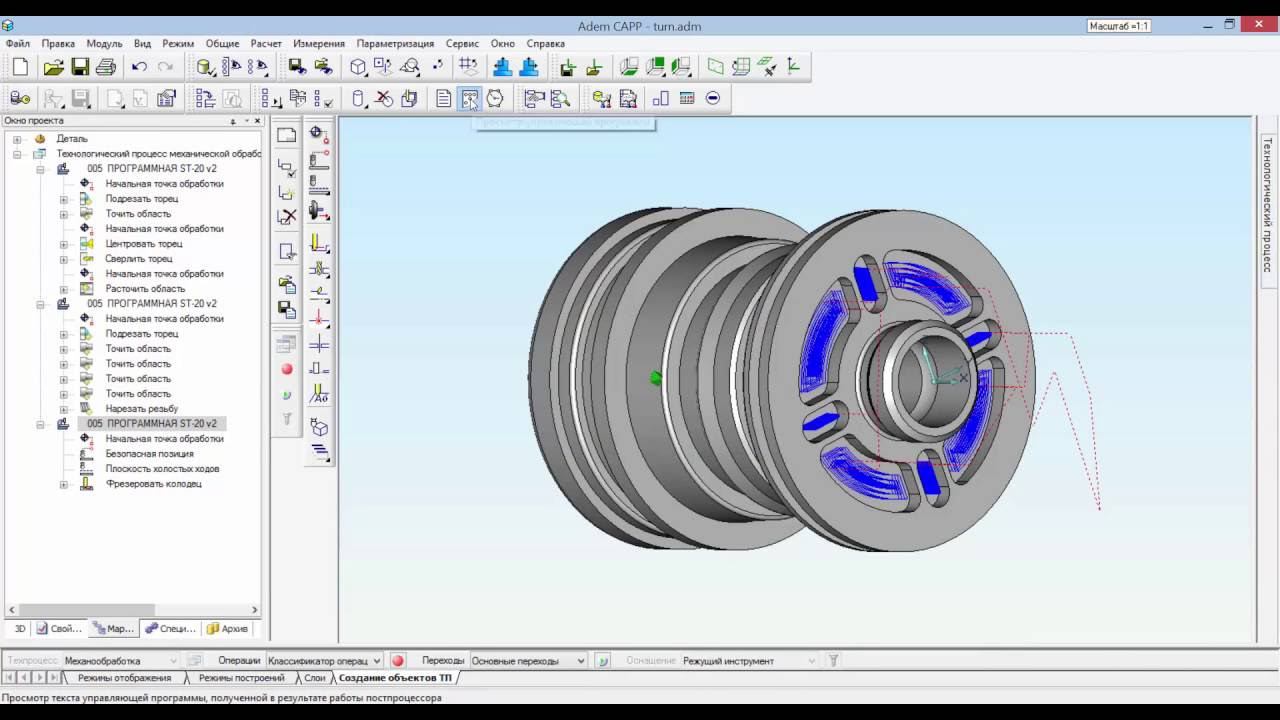
Task: Select the Безопасная позиция tree item
Action: point(150,454)
